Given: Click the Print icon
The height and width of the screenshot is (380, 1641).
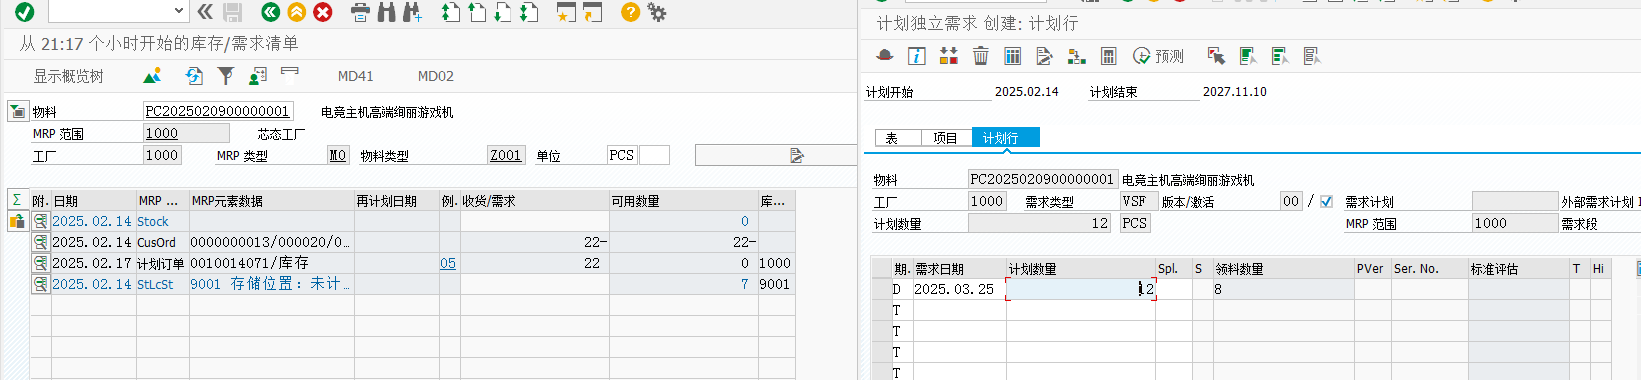Looking at the screenshot, I should click(360, 13).
